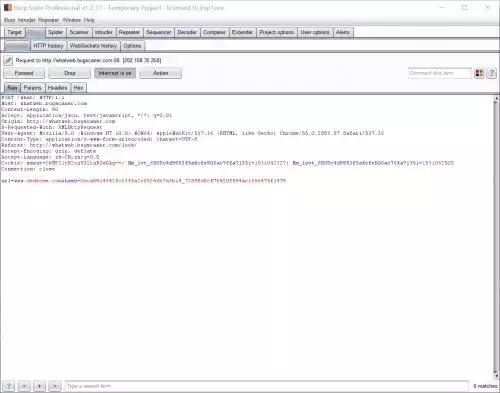
Task: Select the Hex view tab
Action: click(x=78, y=88)
